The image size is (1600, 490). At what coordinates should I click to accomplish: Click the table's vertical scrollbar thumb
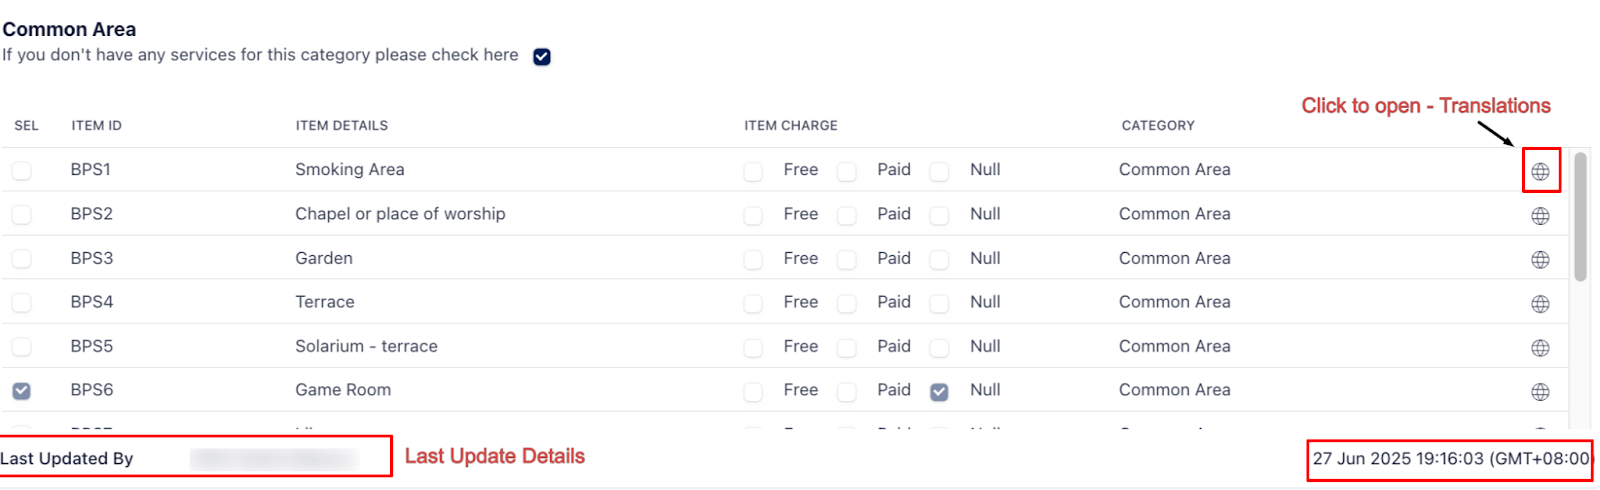point(1580,215)
